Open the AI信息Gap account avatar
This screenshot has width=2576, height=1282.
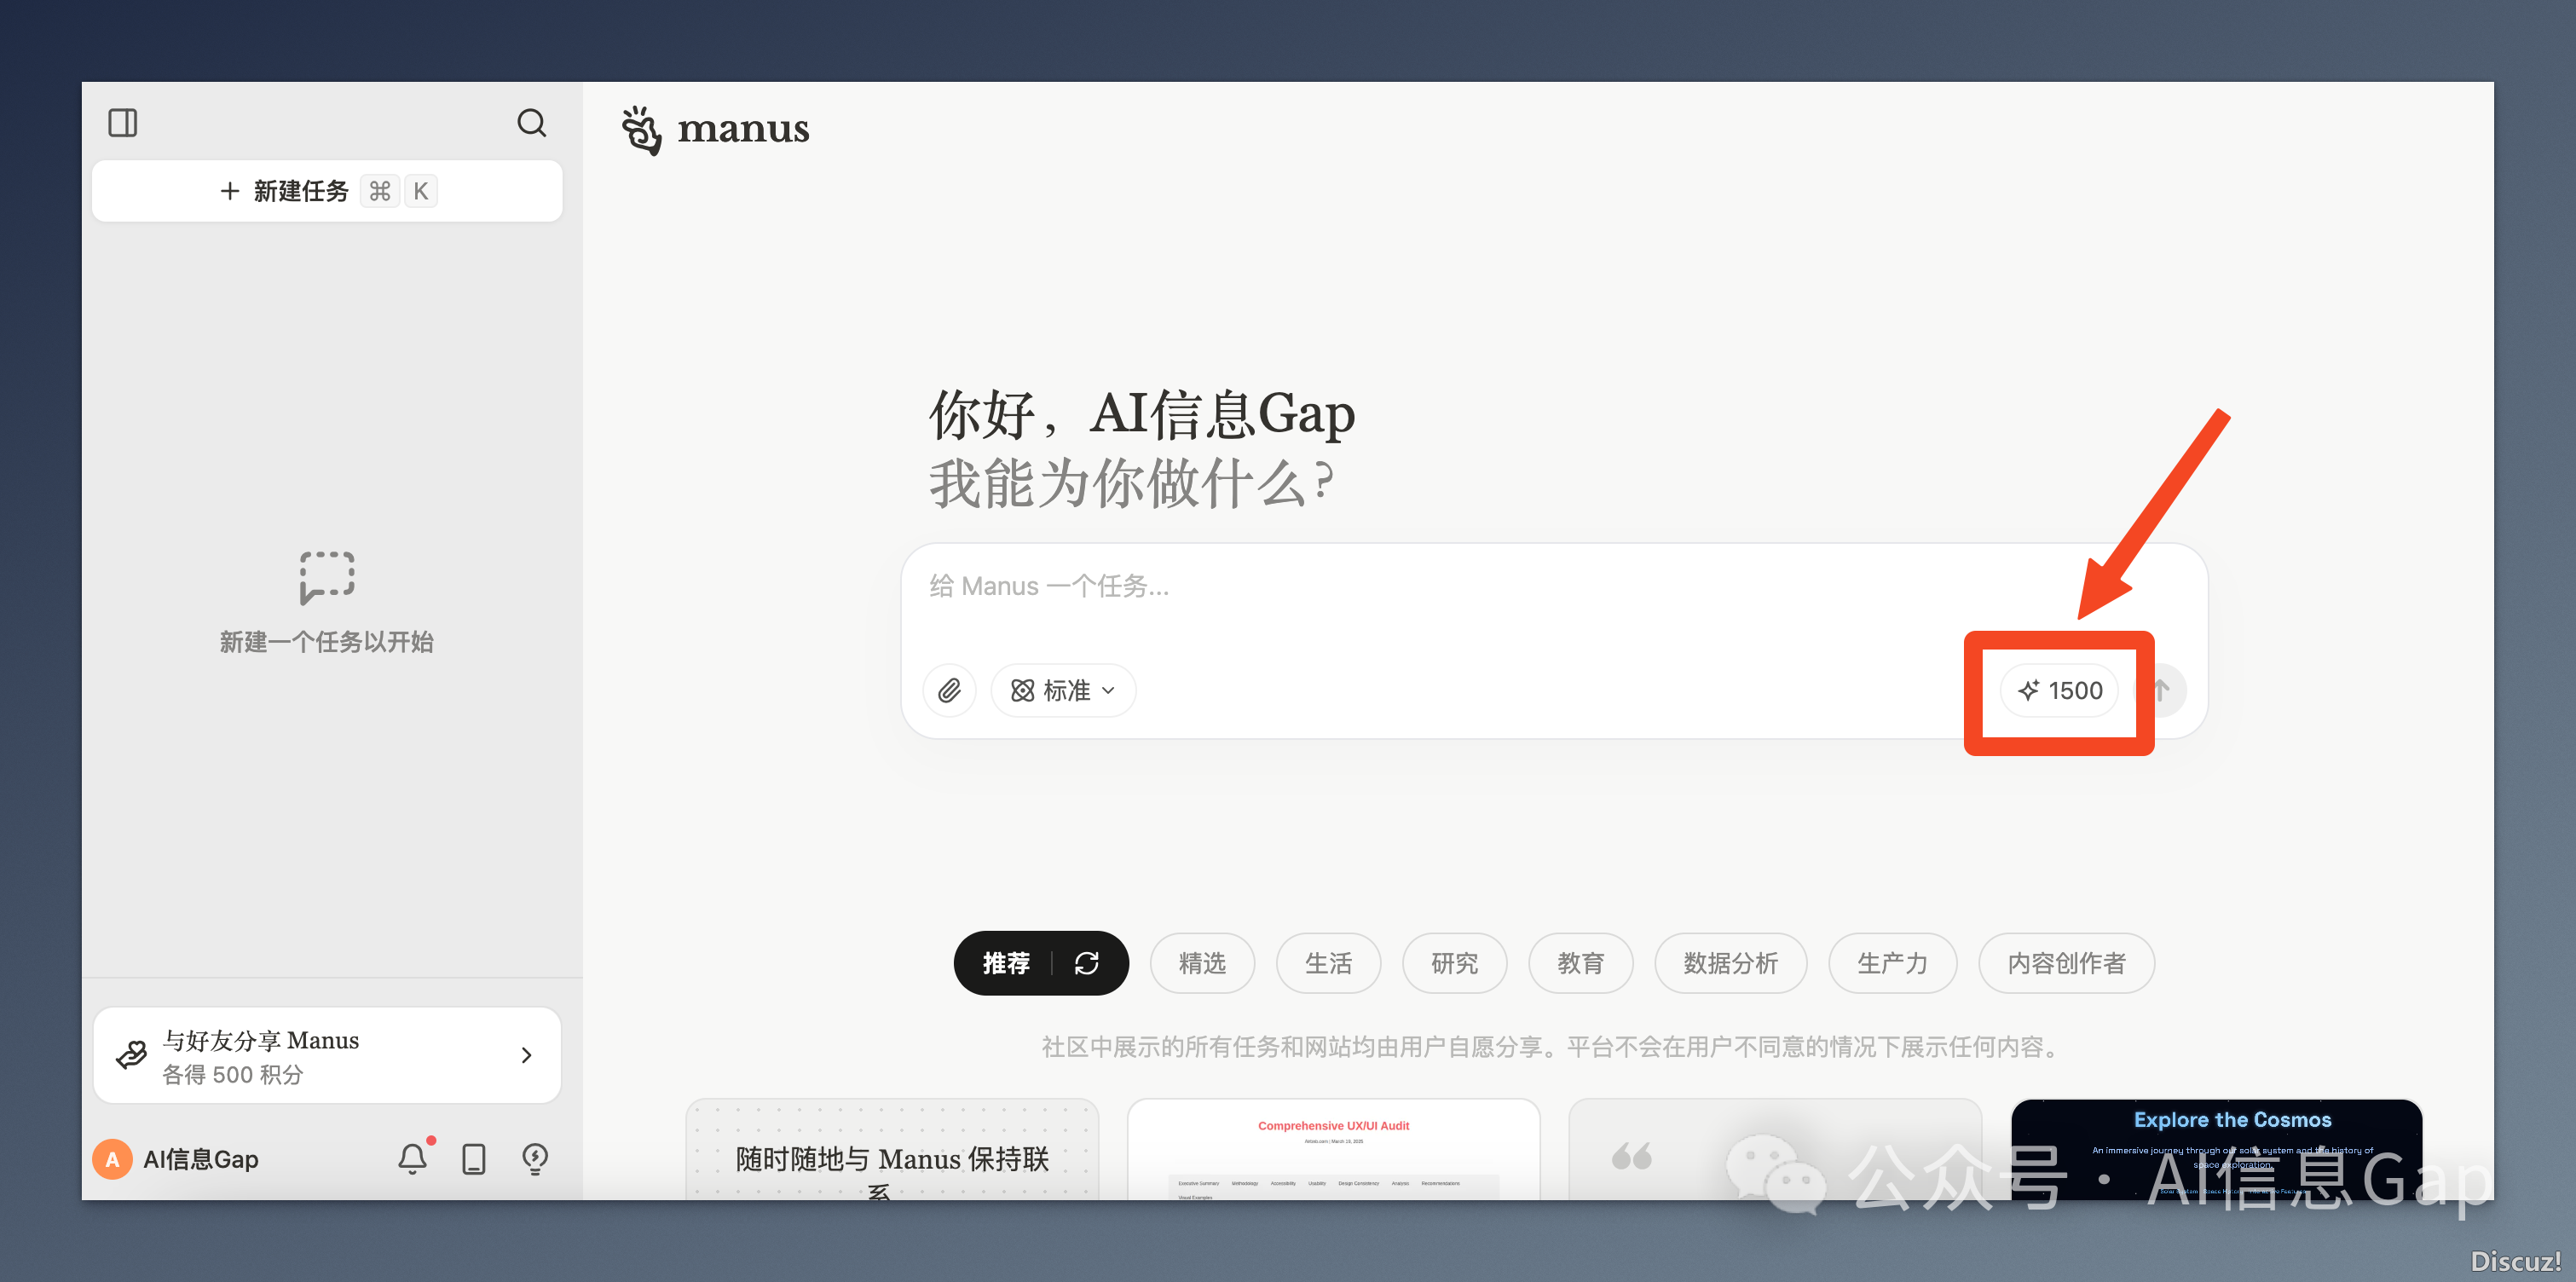coord(112,1159)
